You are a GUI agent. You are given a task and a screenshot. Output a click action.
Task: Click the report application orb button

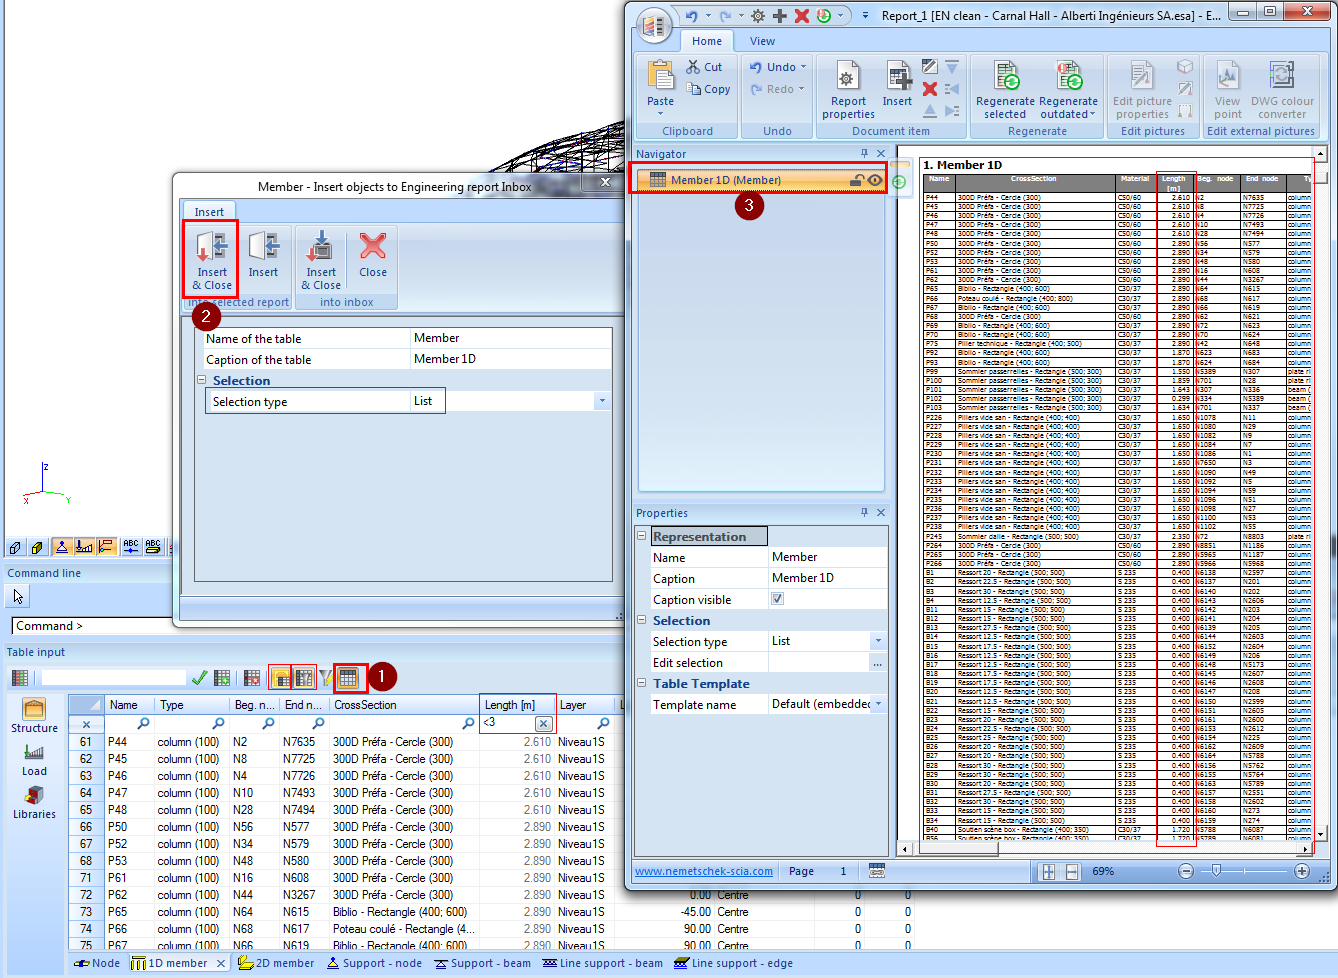(x=654, y=26)
